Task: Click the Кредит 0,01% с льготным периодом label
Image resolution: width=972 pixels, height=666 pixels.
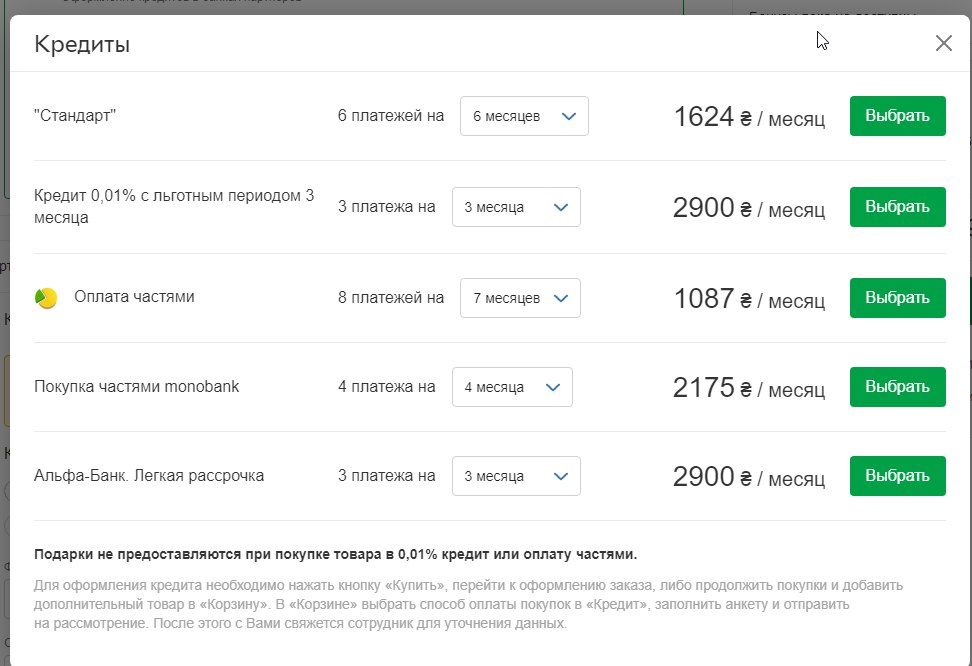Action: pos(174,206)
